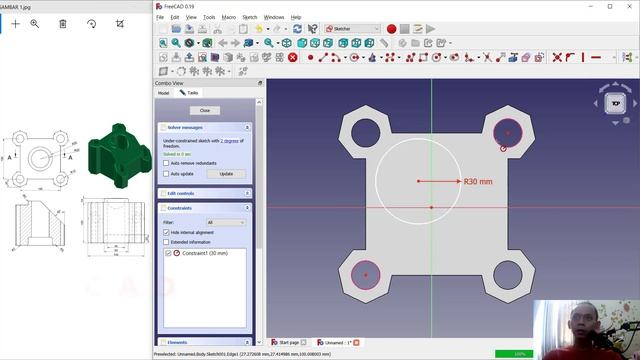Collapse the Constraints section
This screenshot has height=360, width=640.
click(247, 208)
